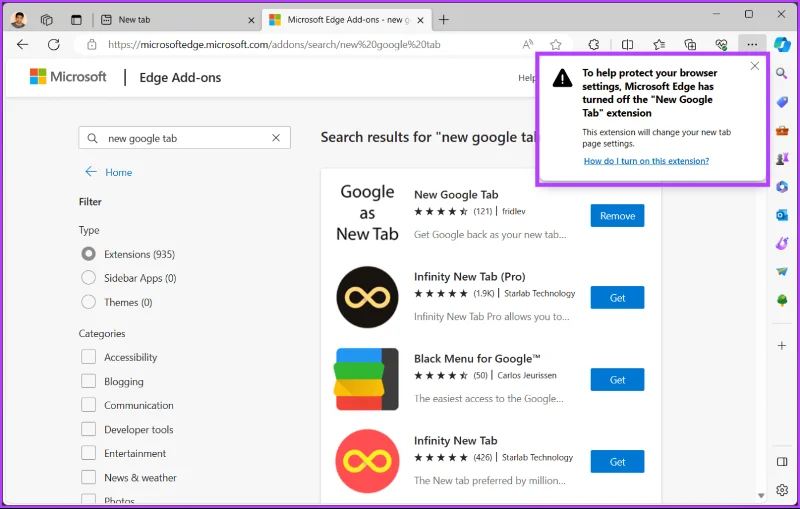800x509 pixels.
Task: Check the Communication category
Action: coord(88,405)
